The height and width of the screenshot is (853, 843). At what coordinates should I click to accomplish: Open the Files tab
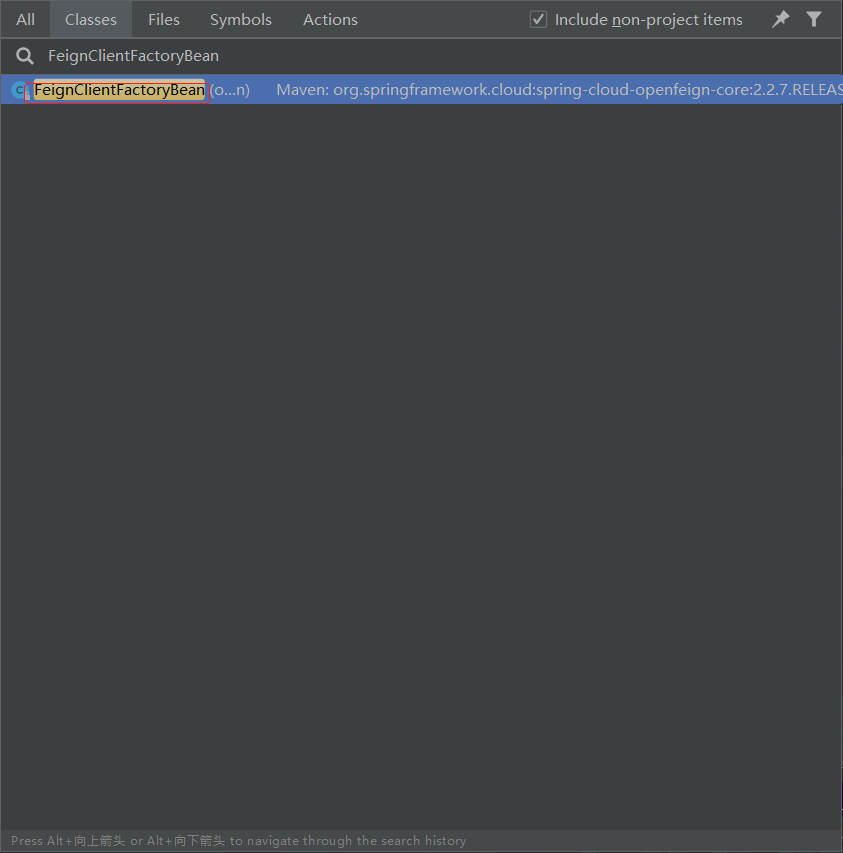[164, 20]
